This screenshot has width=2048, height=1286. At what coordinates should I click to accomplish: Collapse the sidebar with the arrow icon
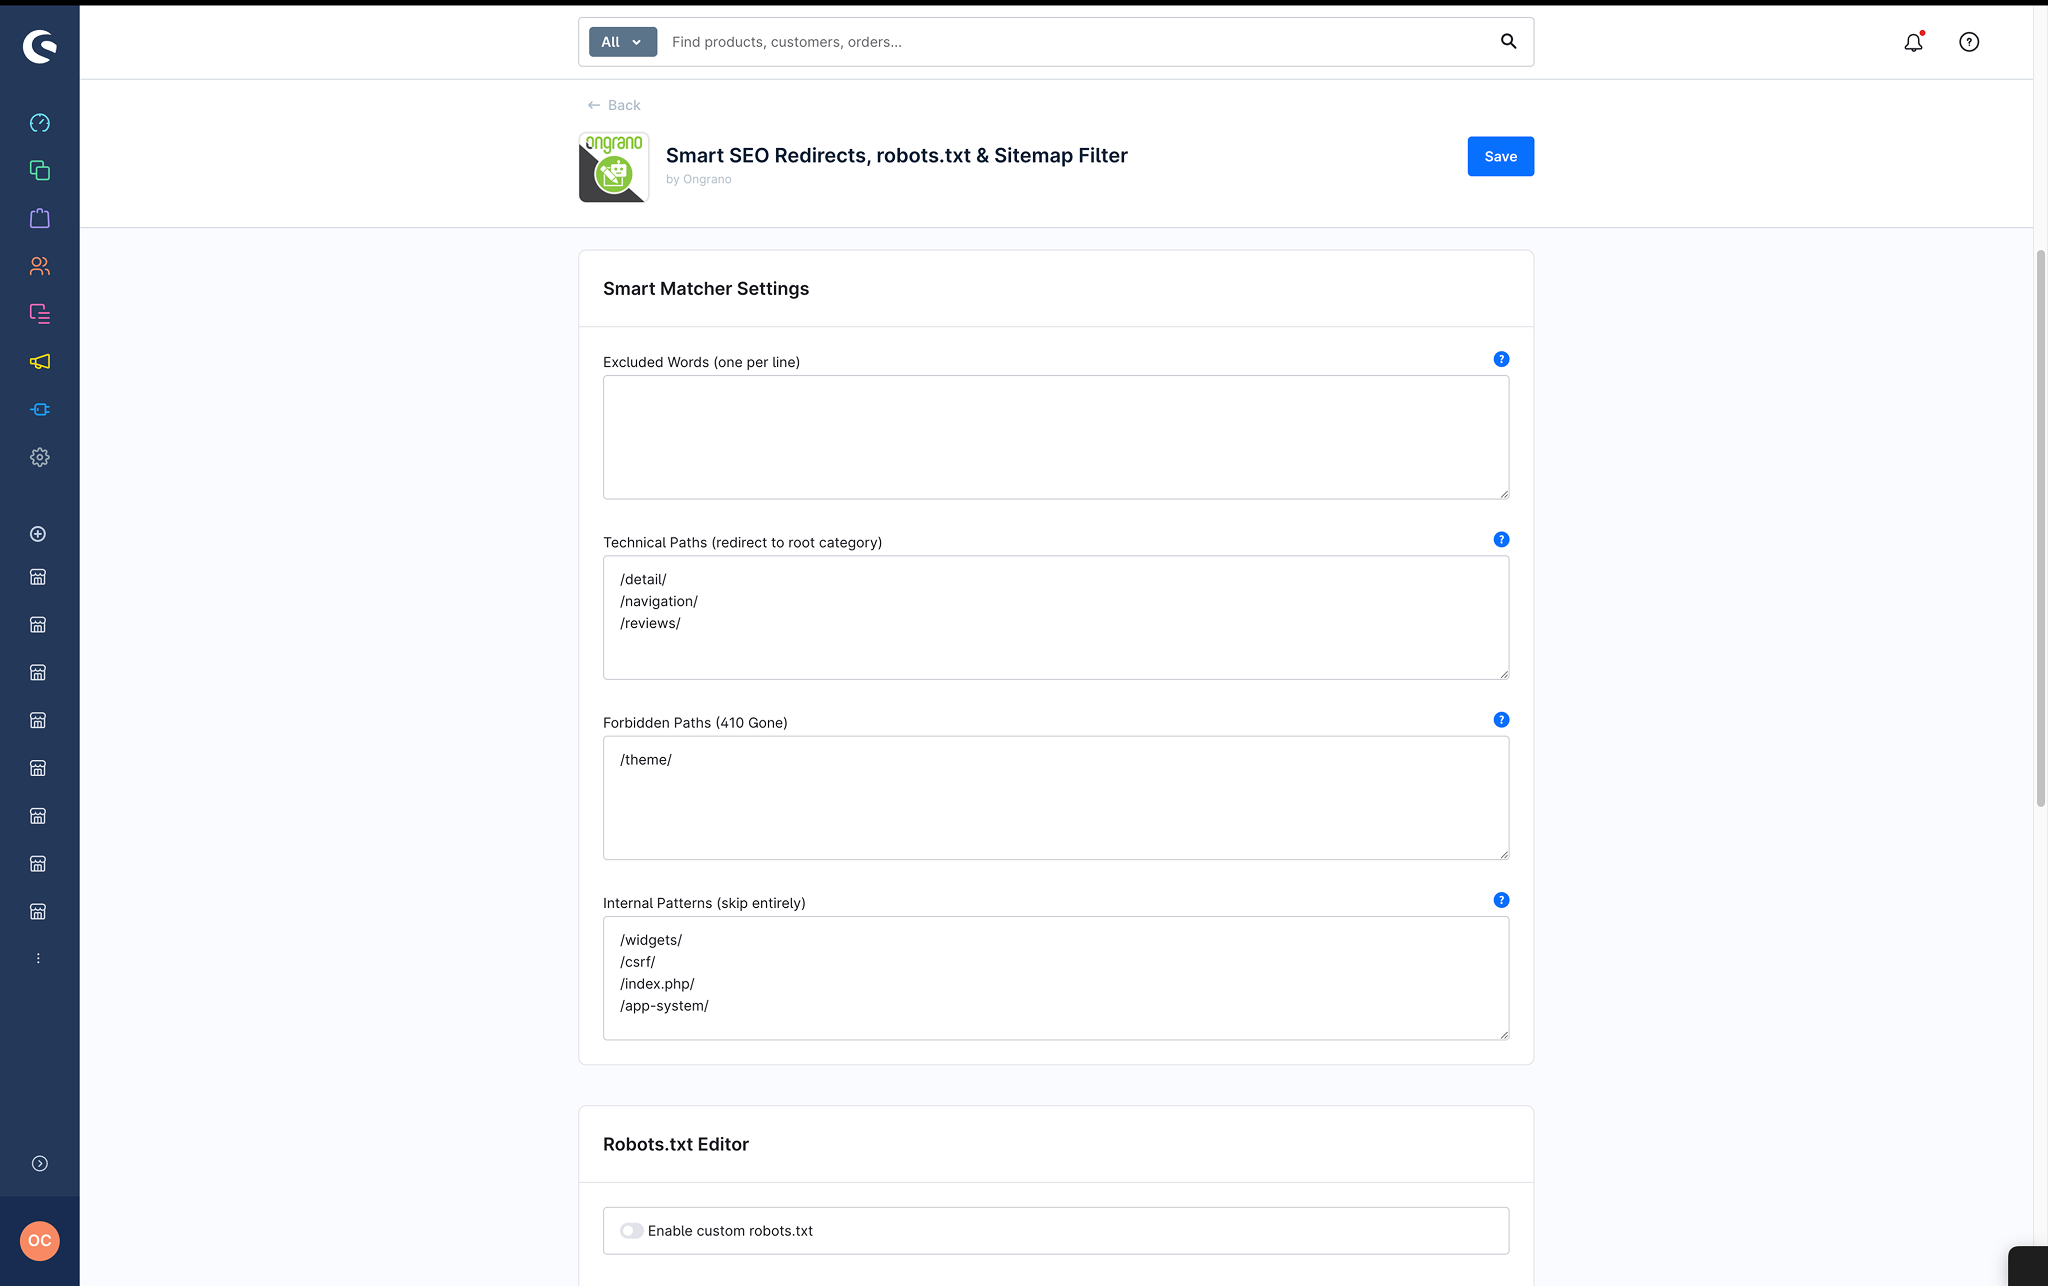(39, 1164)
